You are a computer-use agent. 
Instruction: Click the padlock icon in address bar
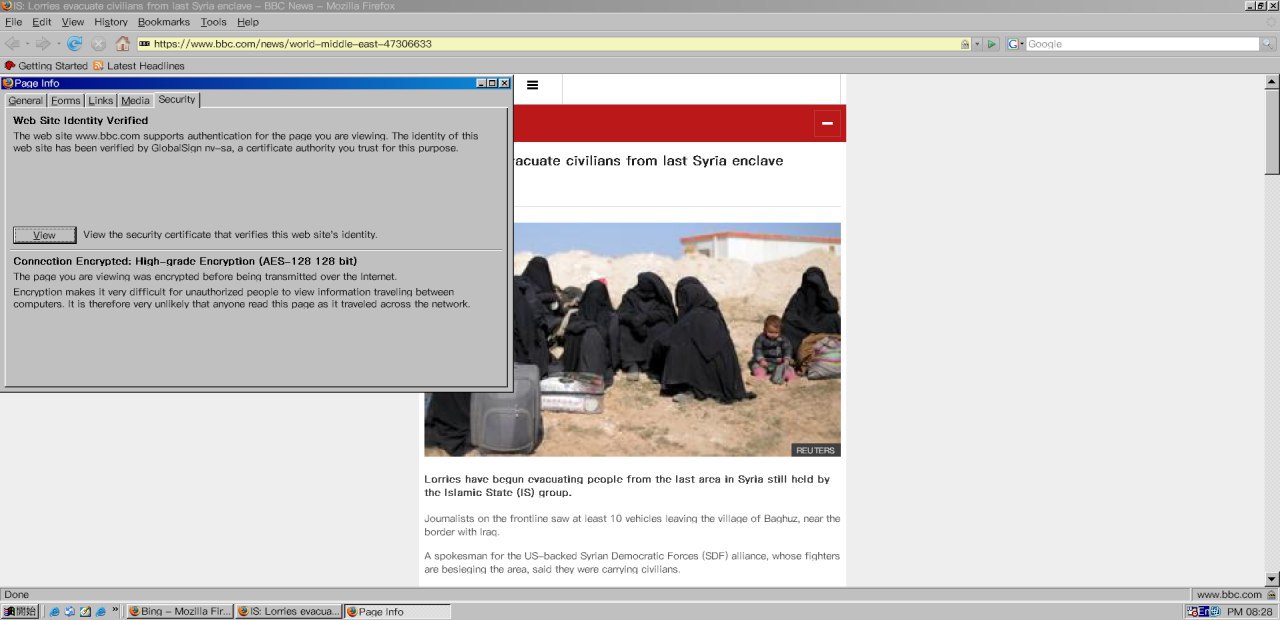[964, 44]
